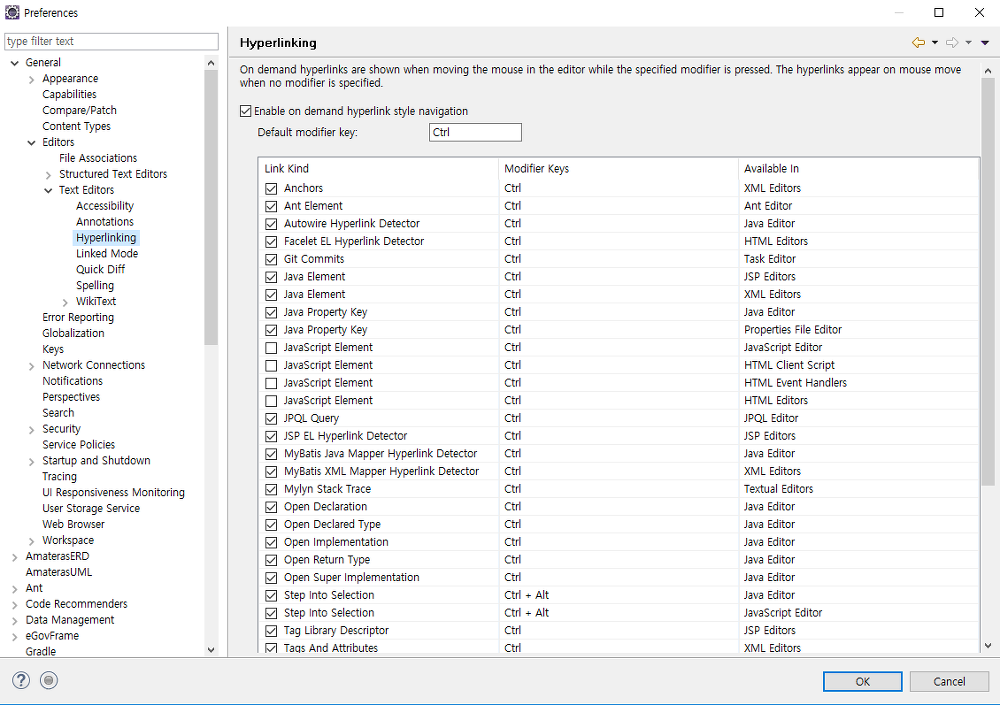Open the Web Browser preference page
The image size is (1000, 705).
tap(73, 524)
